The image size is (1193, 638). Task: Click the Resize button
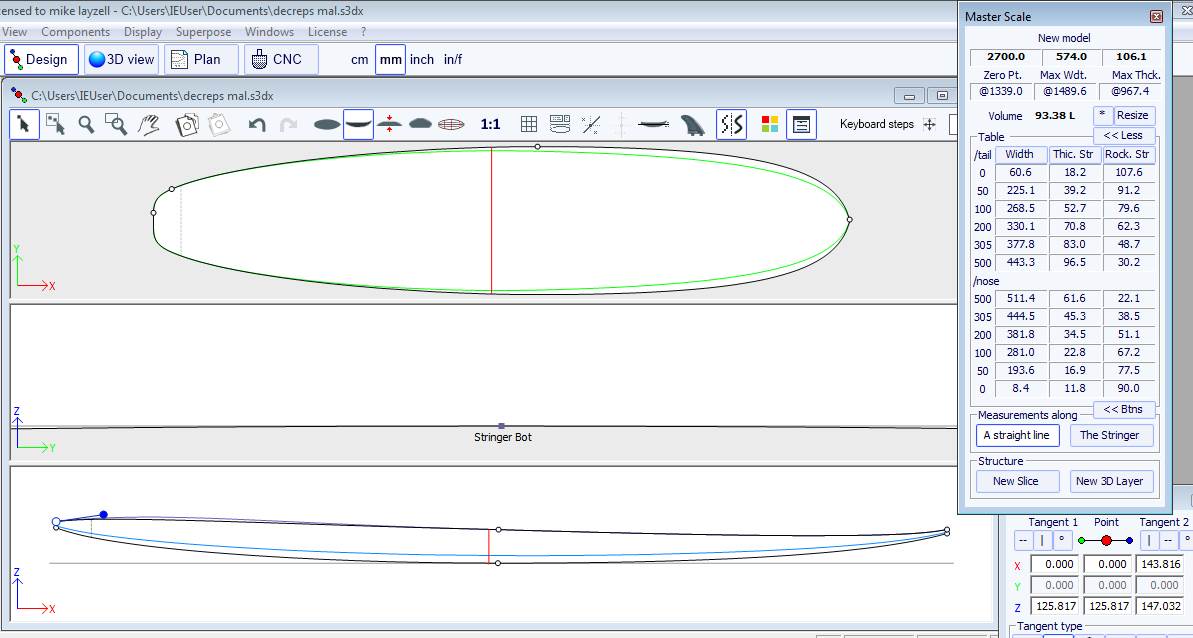click(x=1133, y=115)
